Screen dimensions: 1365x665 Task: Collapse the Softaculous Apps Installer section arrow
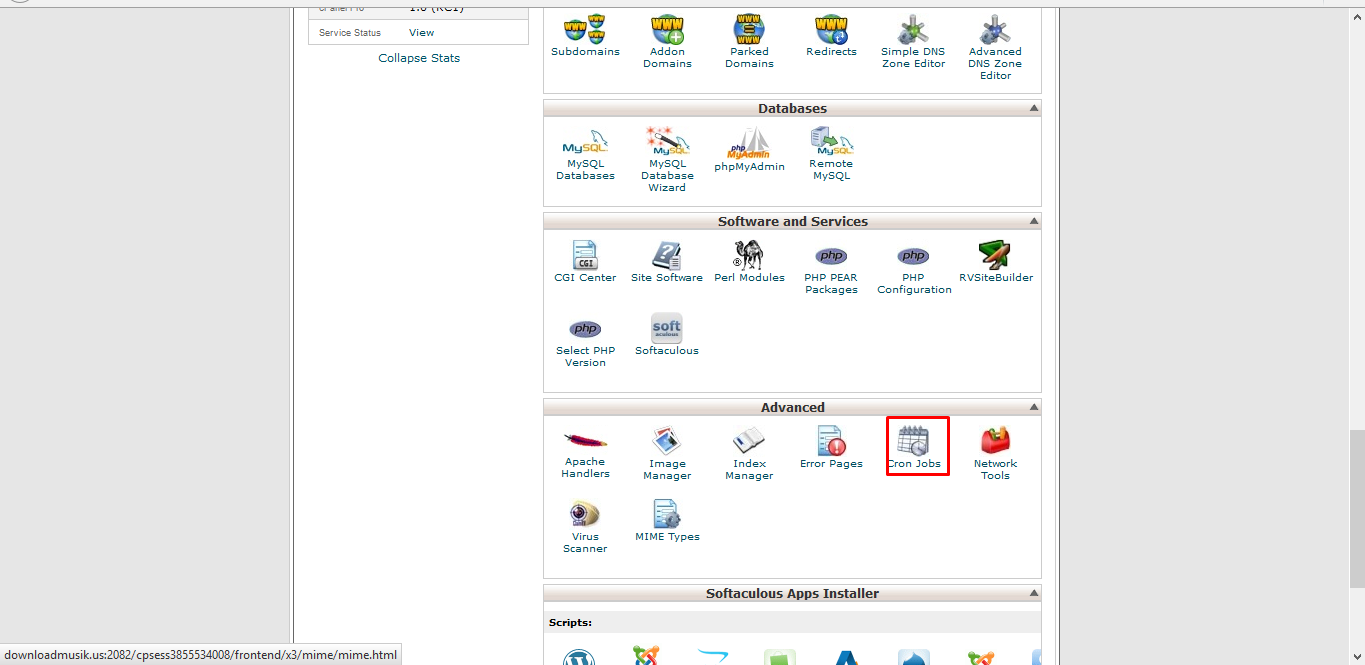1033,593
